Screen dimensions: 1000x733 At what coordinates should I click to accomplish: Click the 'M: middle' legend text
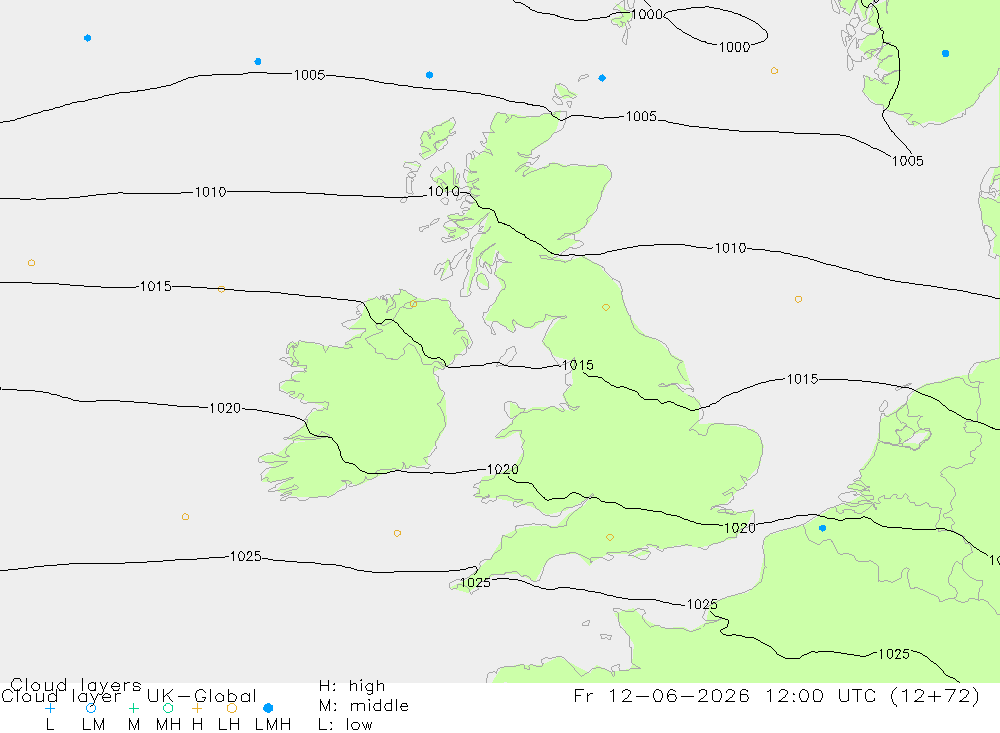(x=363, y=706)
